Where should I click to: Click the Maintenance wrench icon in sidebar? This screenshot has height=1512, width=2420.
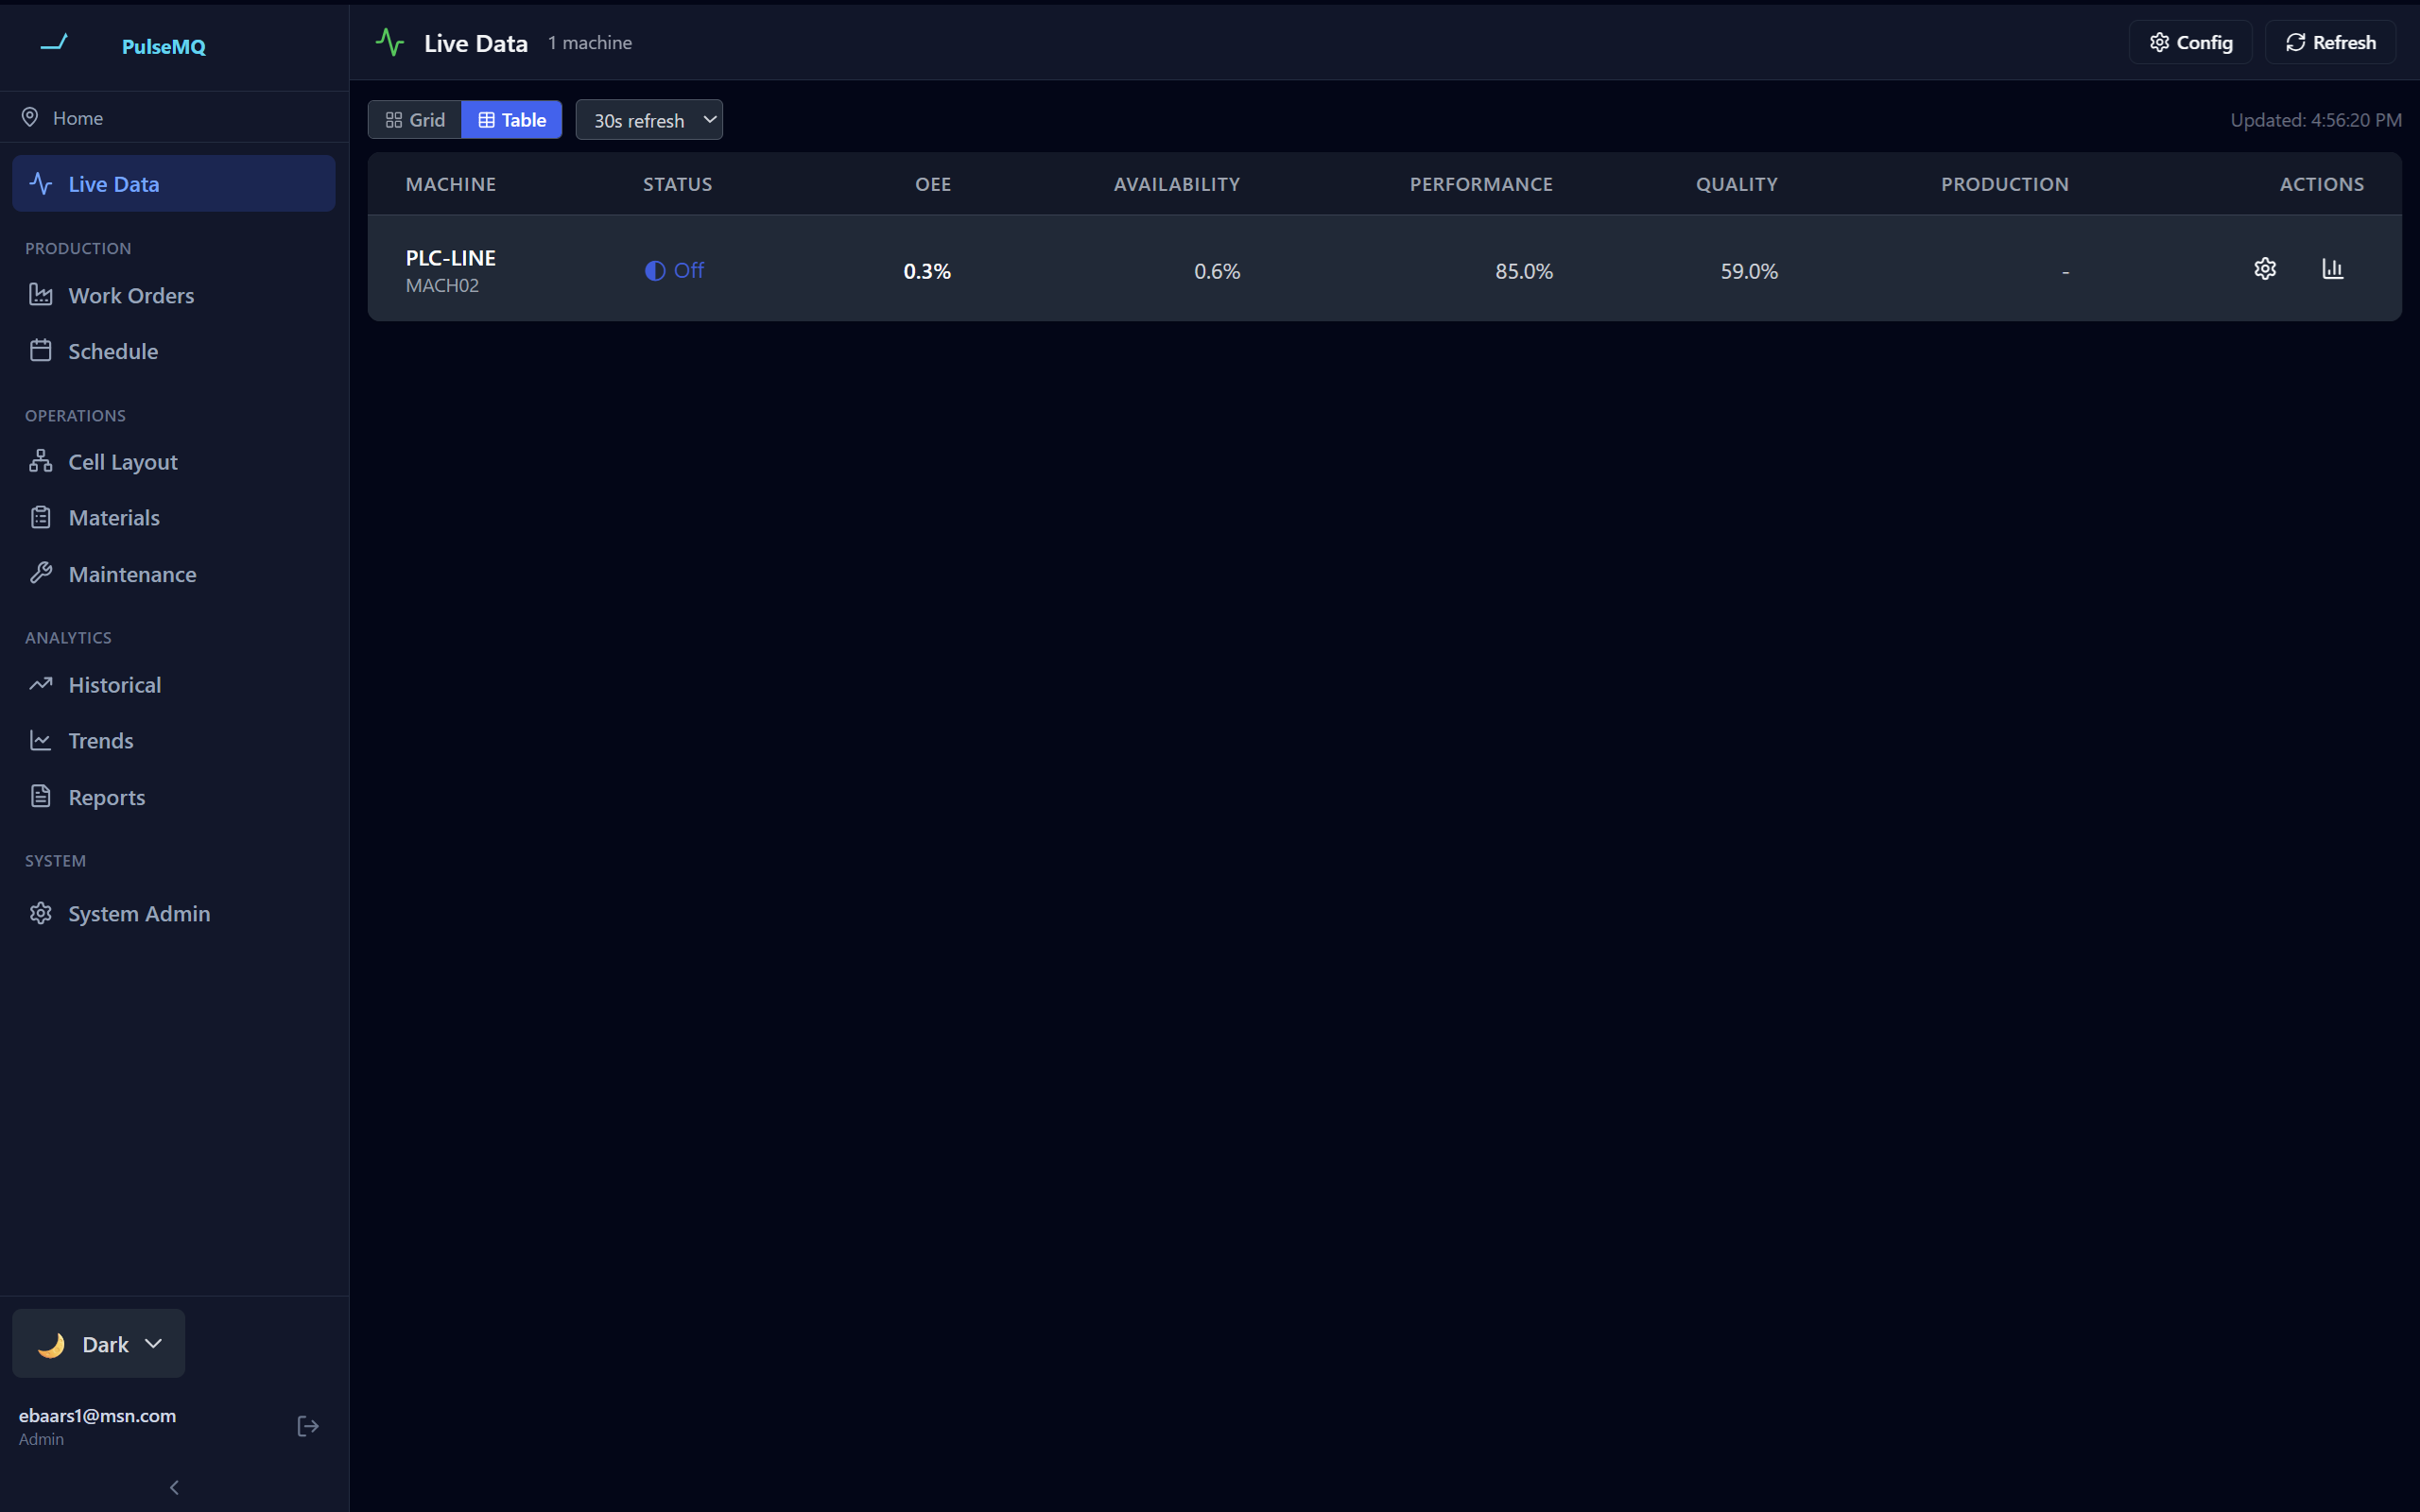tap(40, 573)
